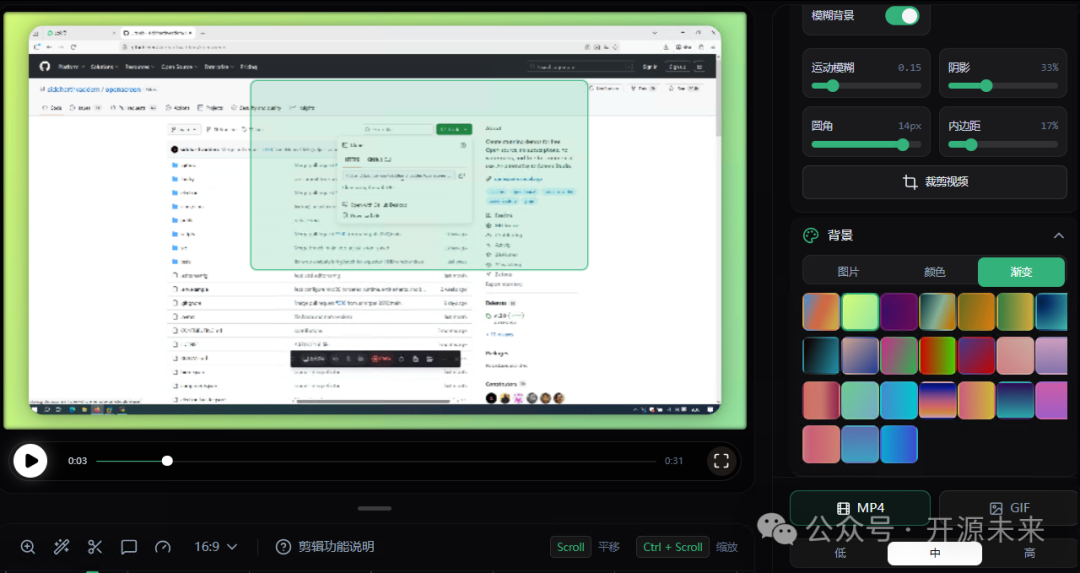Click the 裁剪视频 crop button
1080x573 pixels.
coord(935,182)
